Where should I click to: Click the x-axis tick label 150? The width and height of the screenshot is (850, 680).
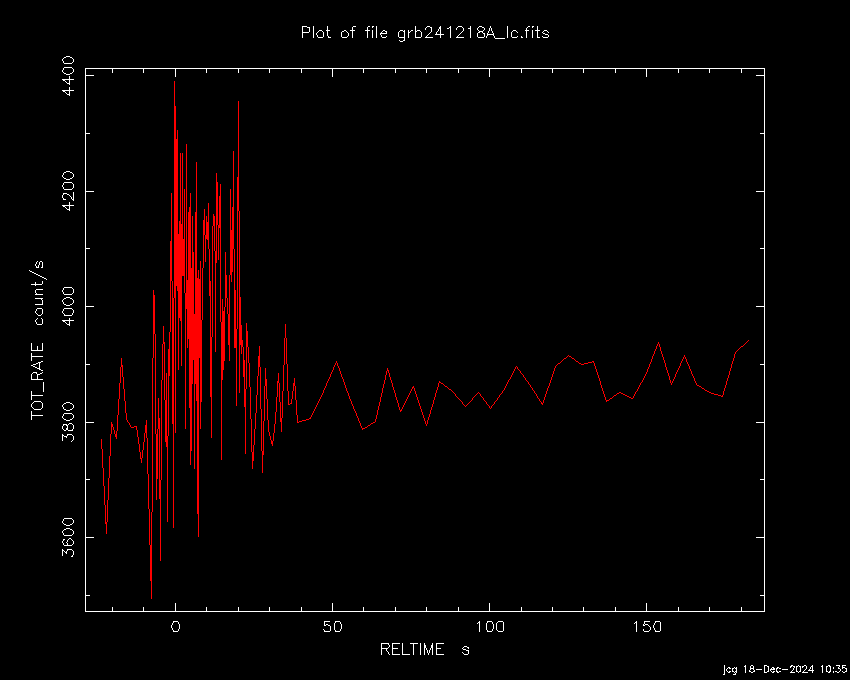pyautogui.click(x=647, y=627)
